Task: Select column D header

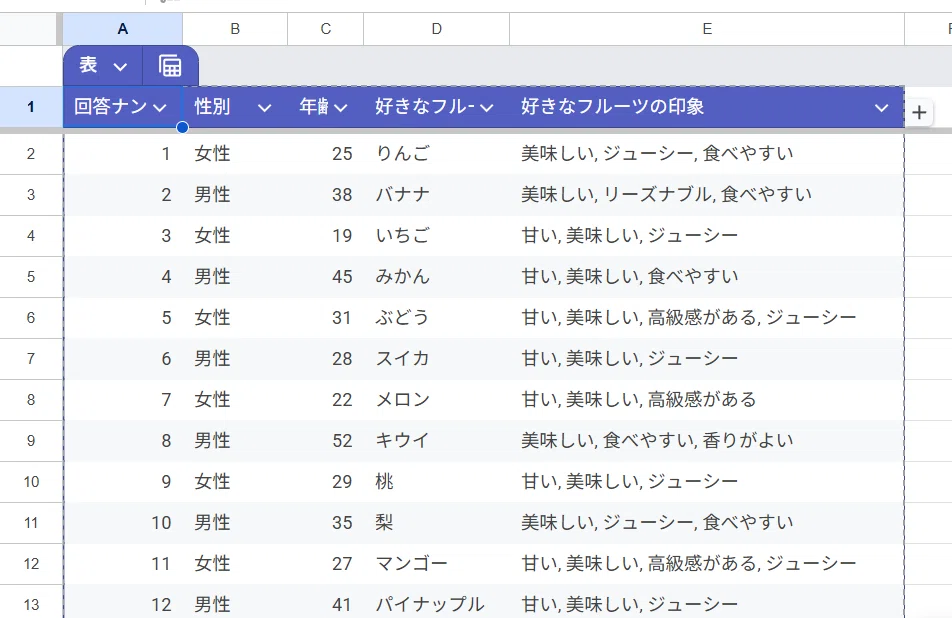Action: pos(437,29)
